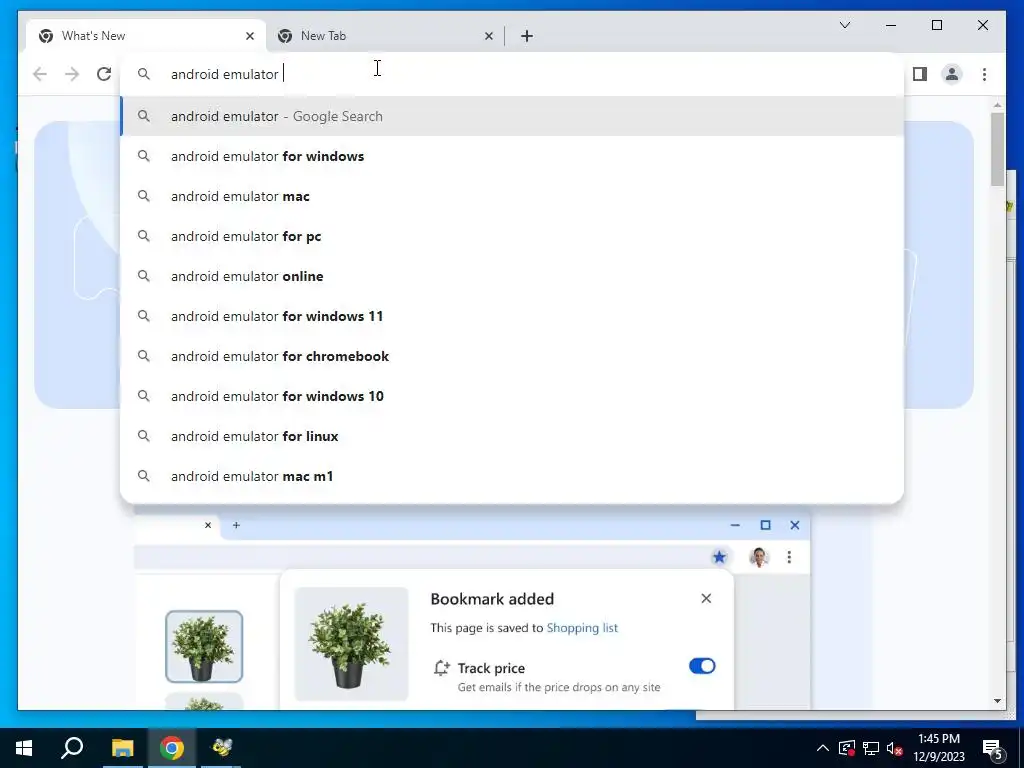1024x768 pixels.
Task: Close the Bookmark added popup
Action: pyautogui.click(x=706, y=598)
